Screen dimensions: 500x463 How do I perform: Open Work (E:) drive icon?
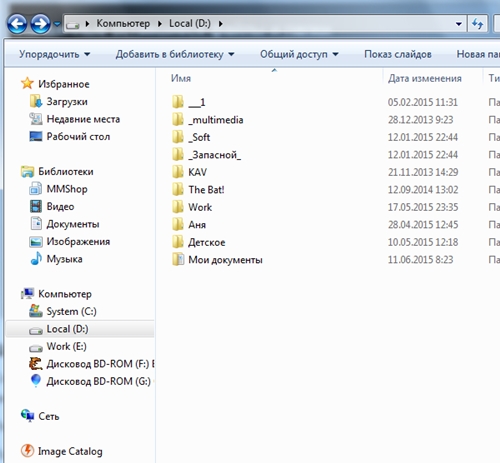click(x=36, y=348)
